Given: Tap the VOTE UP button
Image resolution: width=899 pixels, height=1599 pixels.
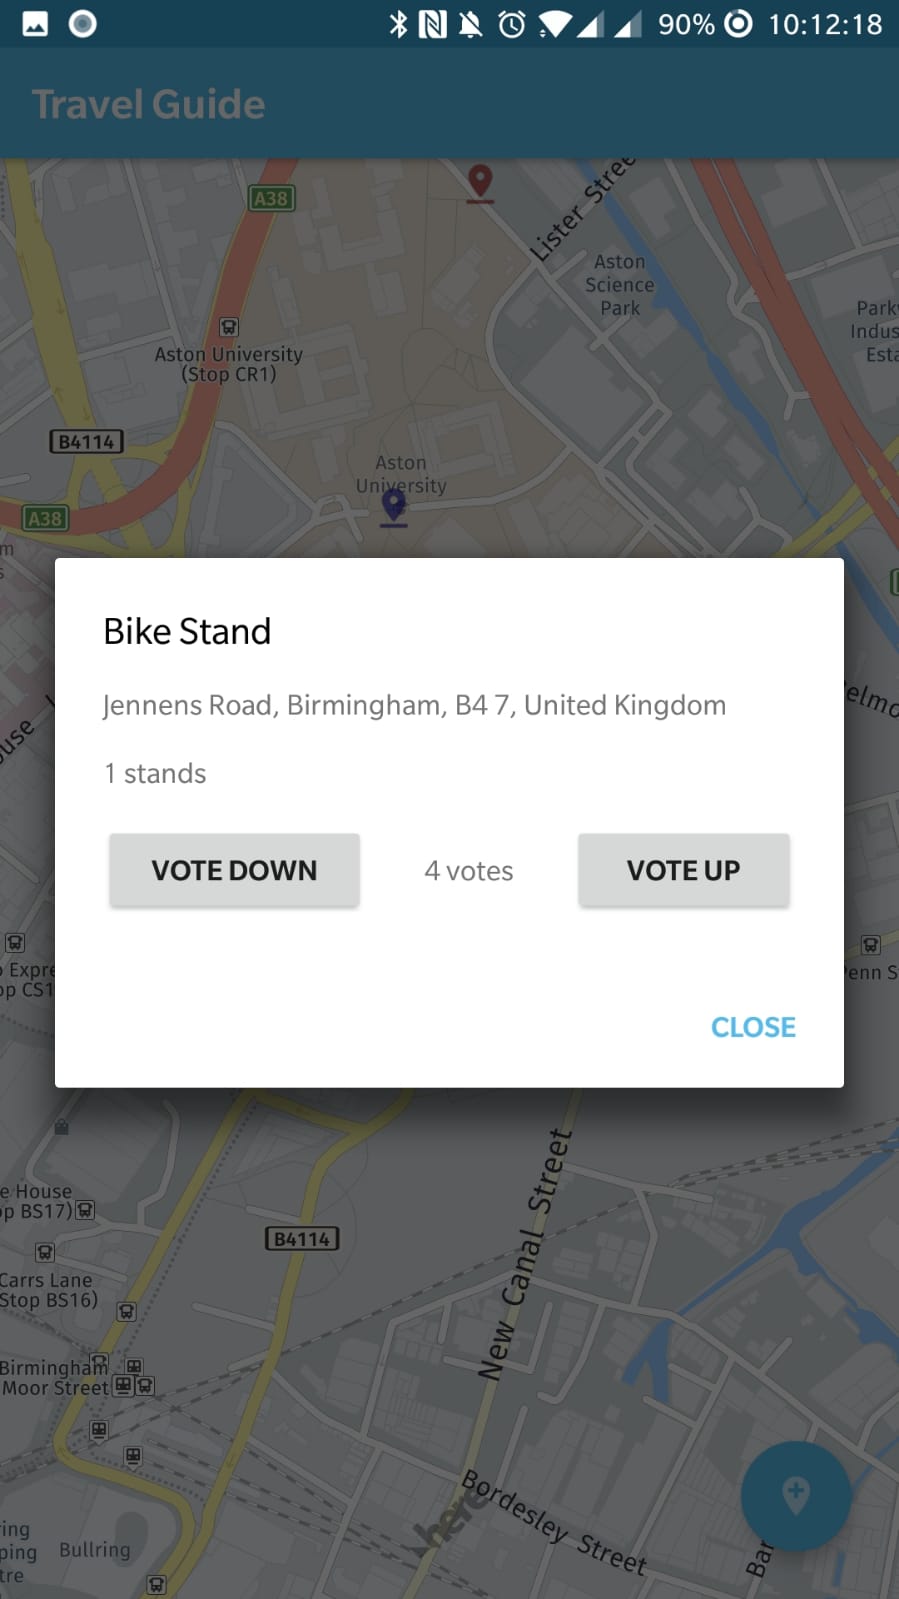Looking at the screenshot, I should 684,870.
